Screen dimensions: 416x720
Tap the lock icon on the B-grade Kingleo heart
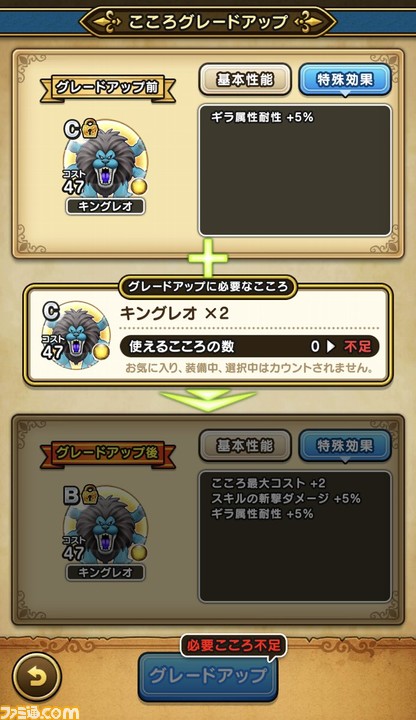[90, 494]
